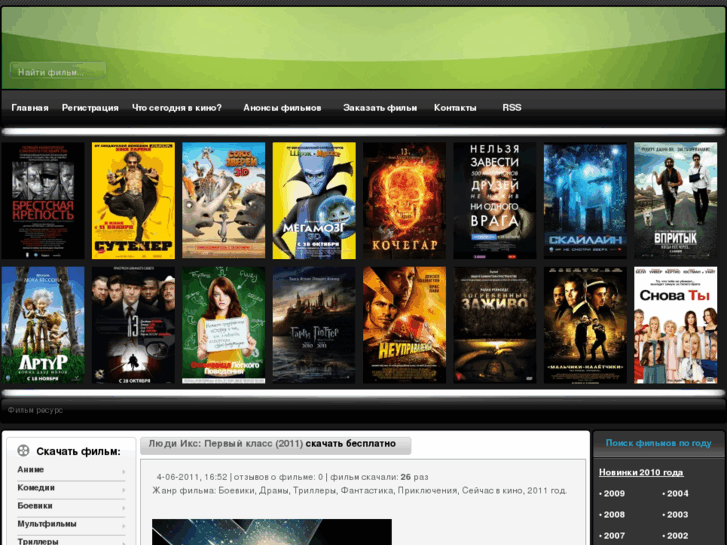Filter films by year 2007
The width and height of the screenshot is (727, 545).
click(614, 536)
